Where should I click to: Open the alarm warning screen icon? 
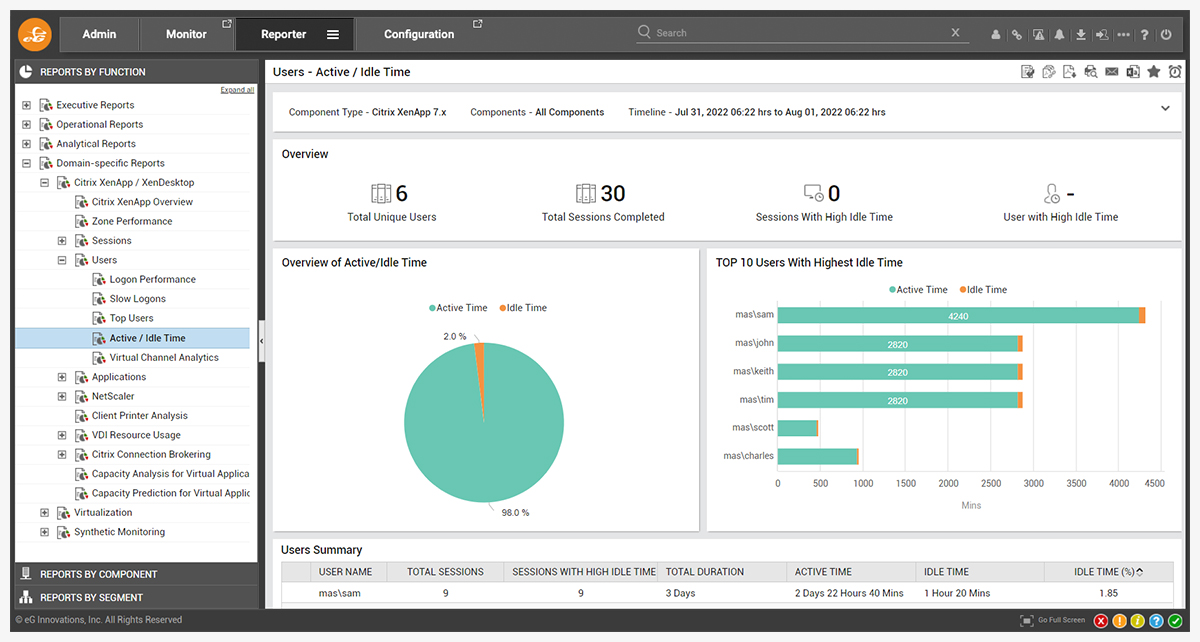tap(1038, 35)
